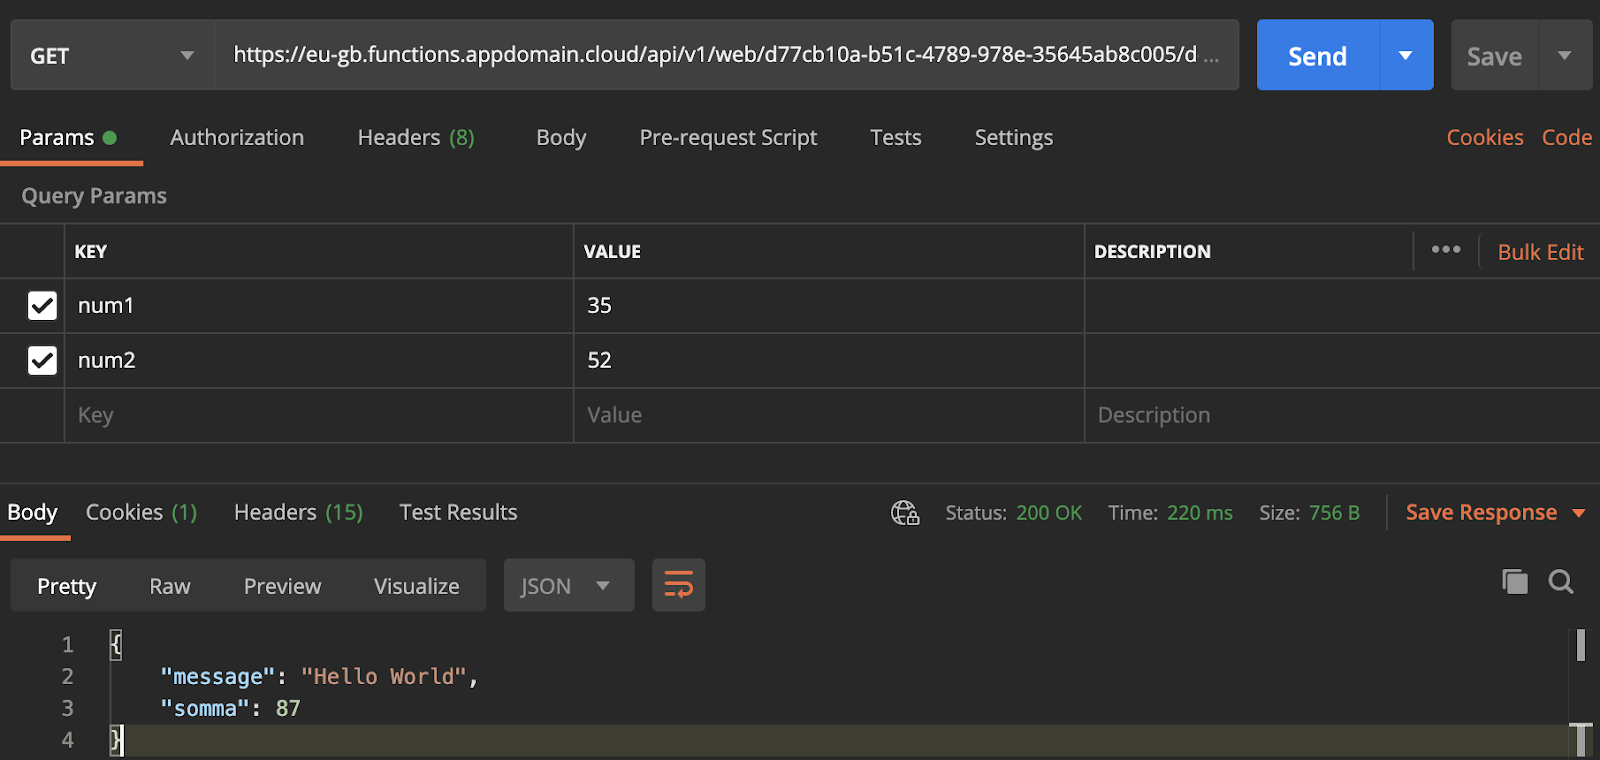Screen dimensions: 1600x760
Task: Show the Test Results tab
Action: 458,513
